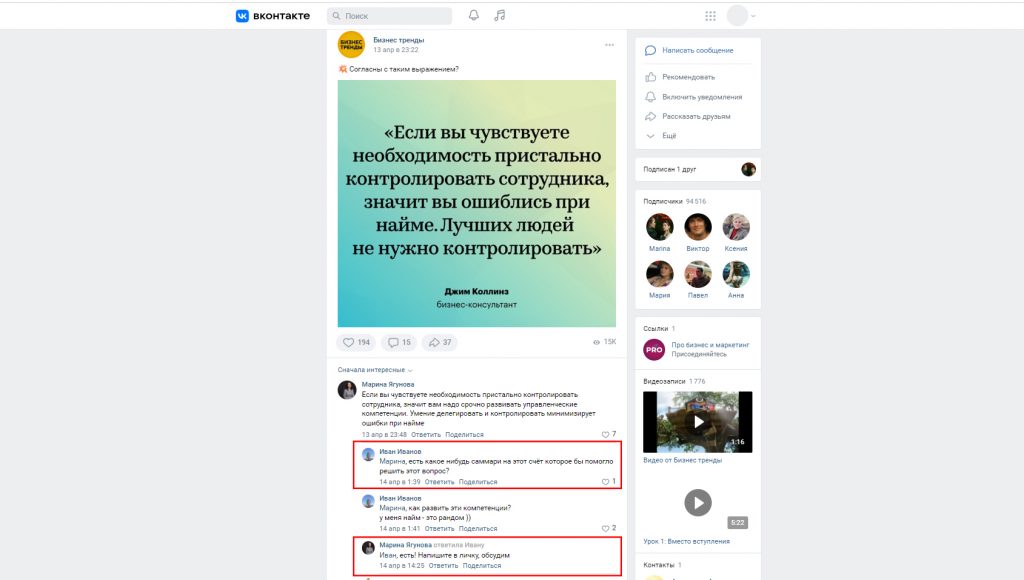The width and height of the screenshot is (1024, 580).
Task: Share the post using the arrow icon
Action: tap(437, 342)
